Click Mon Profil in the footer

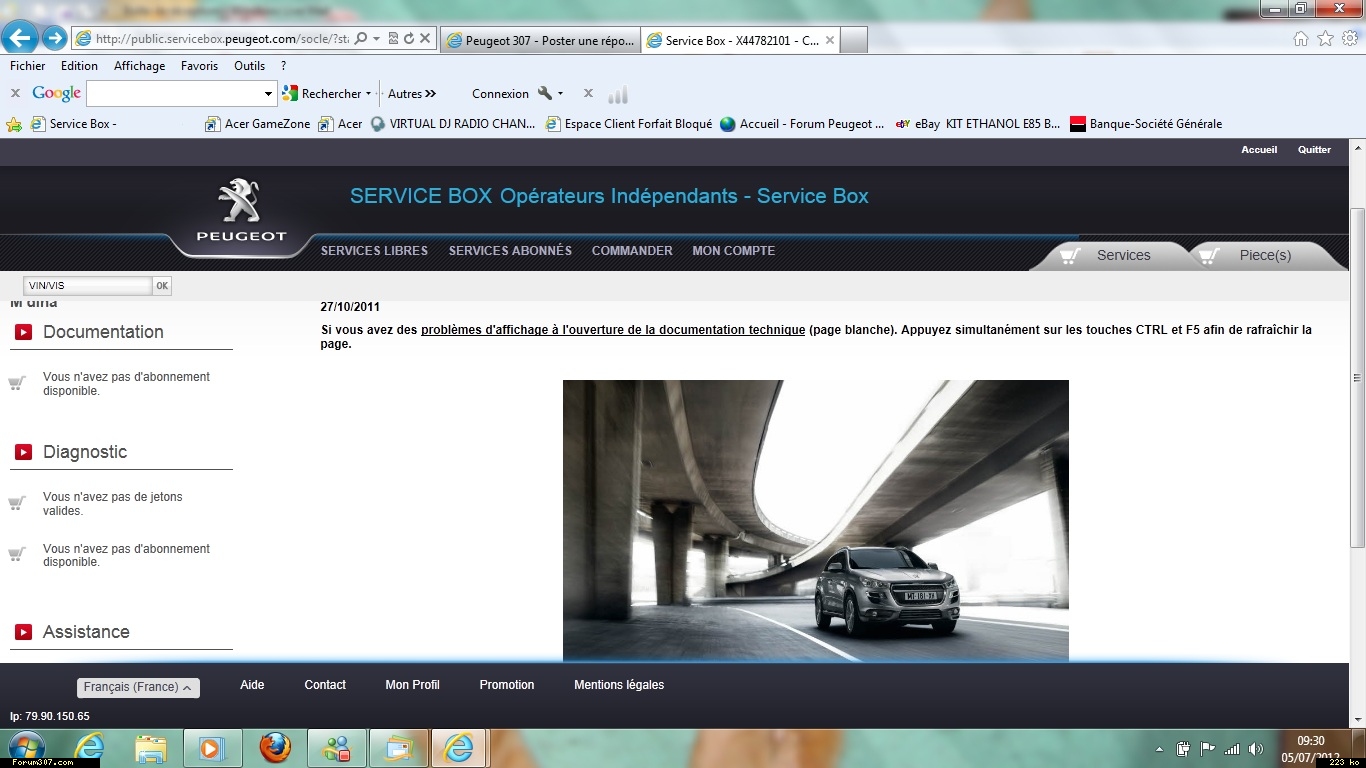[x=412, y=685]
